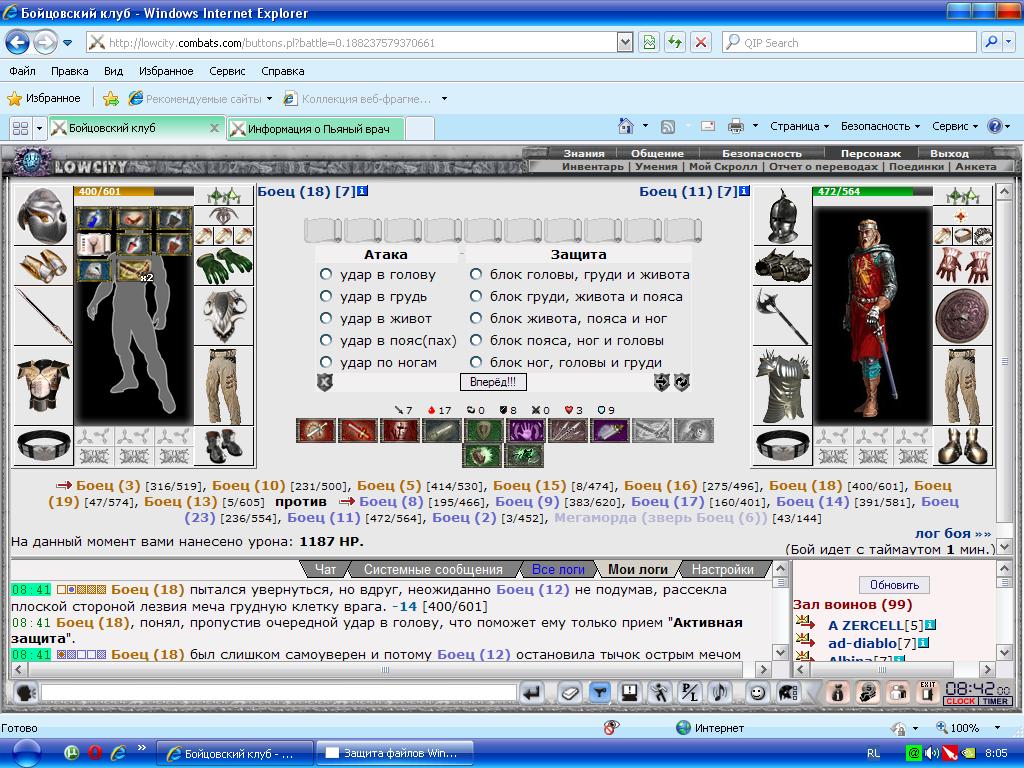Click the chat message input field

pyautogui.click(x=279, y=692)
